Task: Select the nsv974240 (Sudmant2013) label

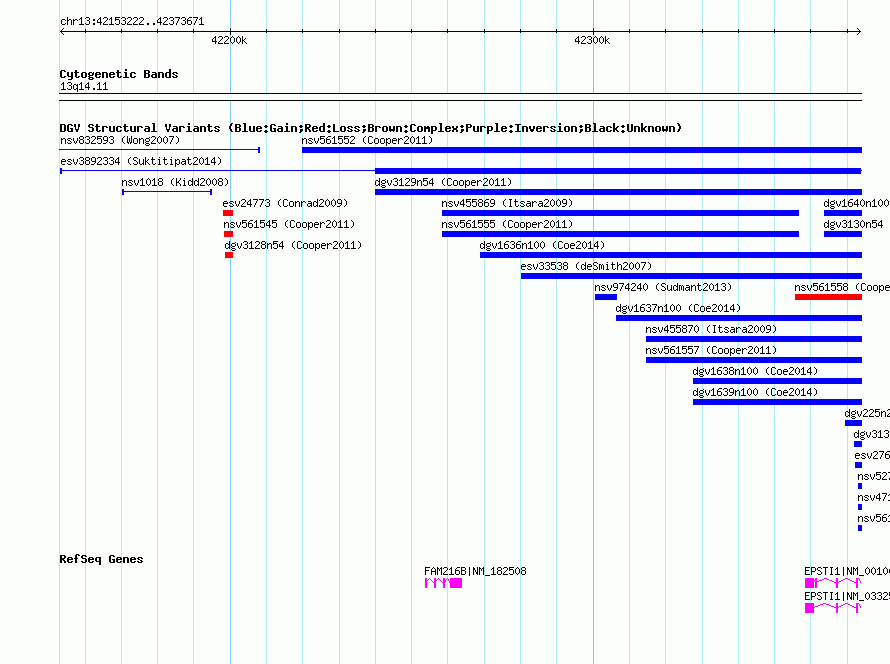Action: (663, 287)
